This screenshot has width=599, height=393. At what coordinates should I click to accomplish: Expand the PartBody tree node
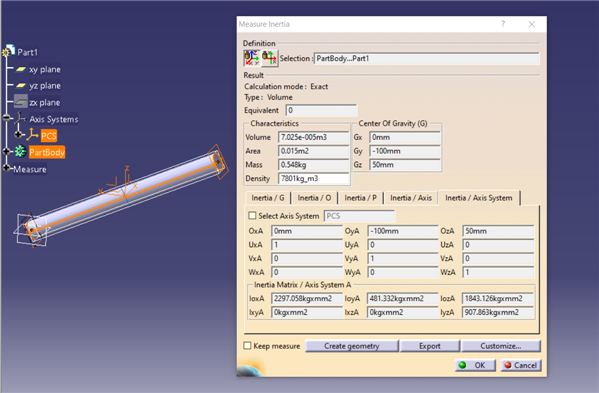[x=6, y=152]
